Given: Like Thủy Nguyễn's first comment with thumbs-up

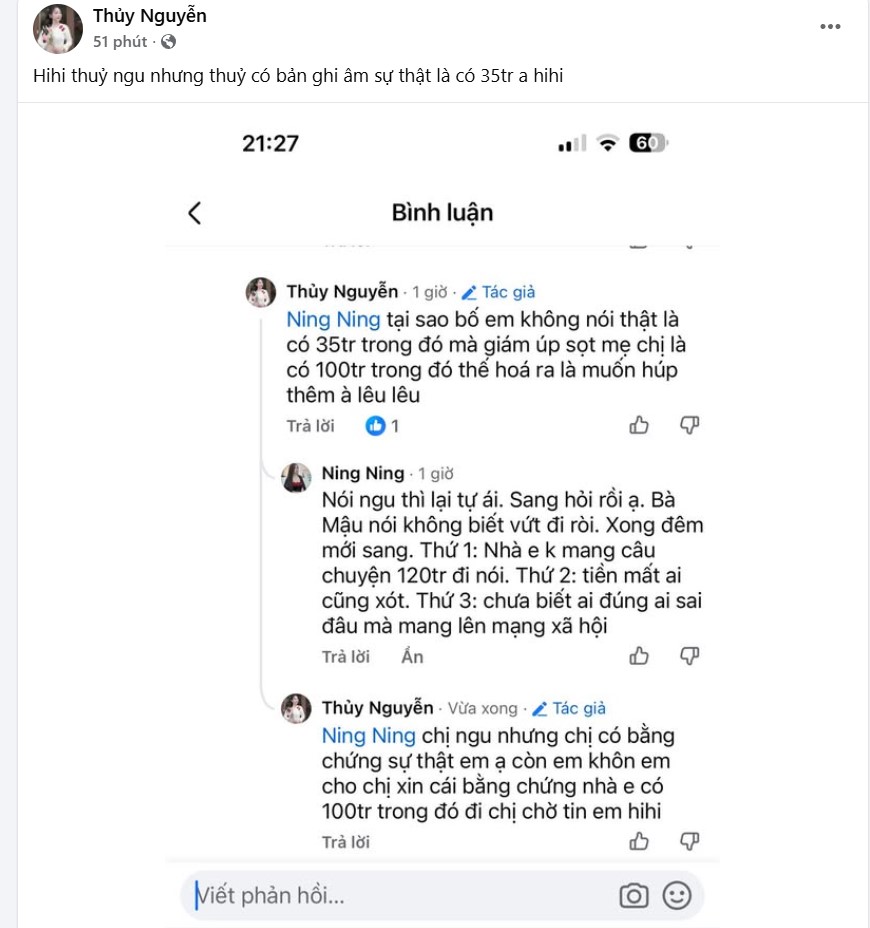Looking at the screenshot, I should [639, 426].
